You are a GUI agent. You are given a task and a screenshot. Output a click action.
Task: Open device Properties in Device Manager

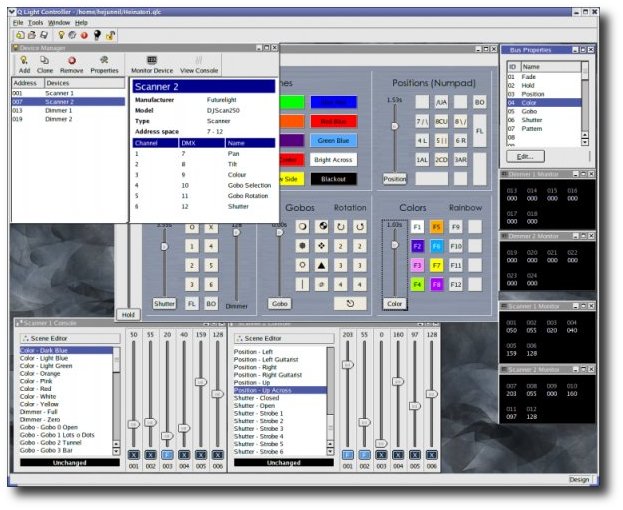104,65
